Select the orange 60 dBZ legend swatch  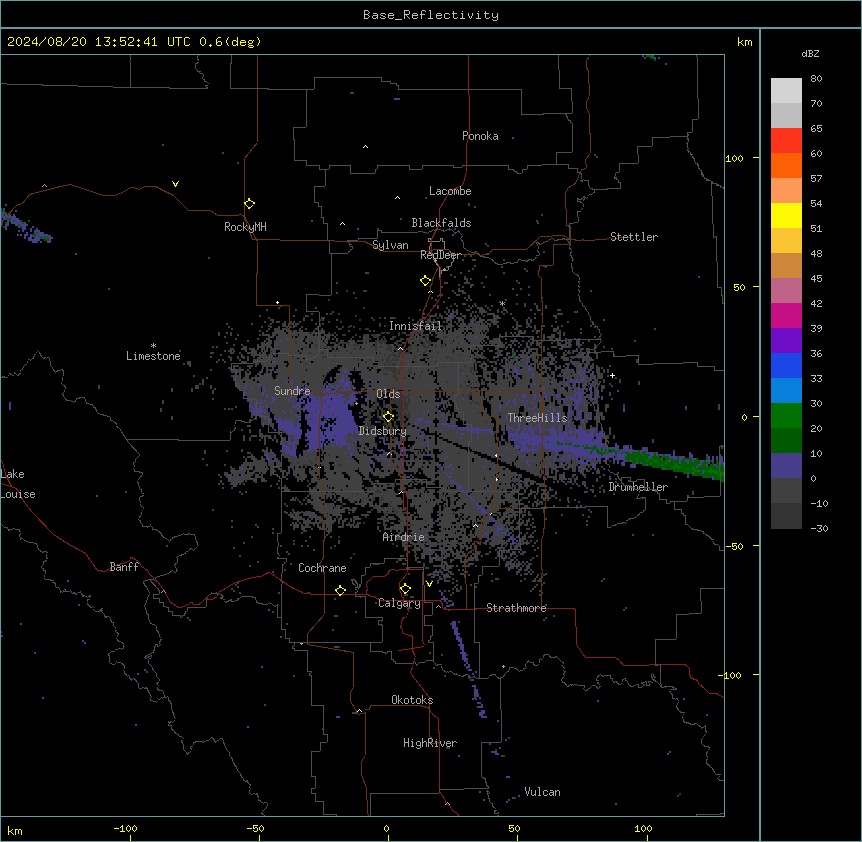pos(786,165)
